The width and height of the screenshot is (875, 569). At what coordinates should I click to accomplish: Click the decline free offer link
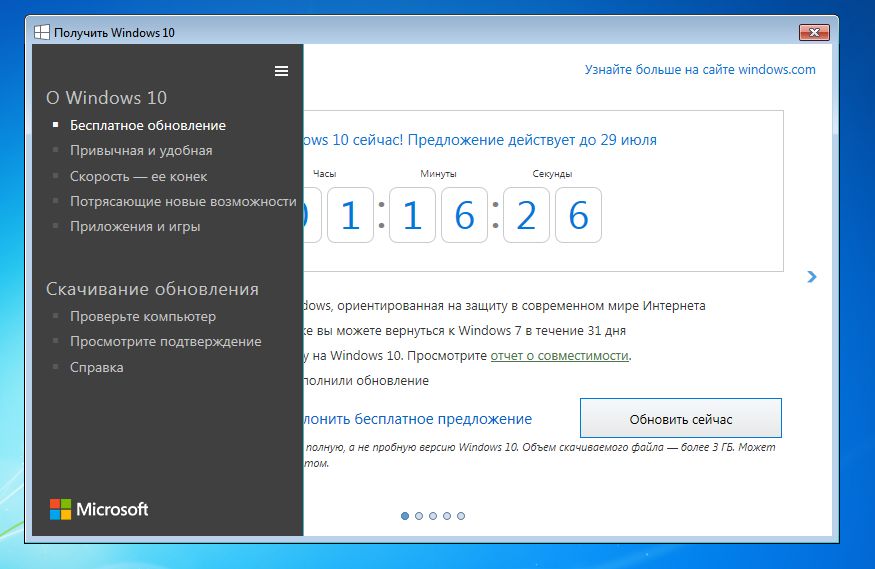click(x=417, y=419)
